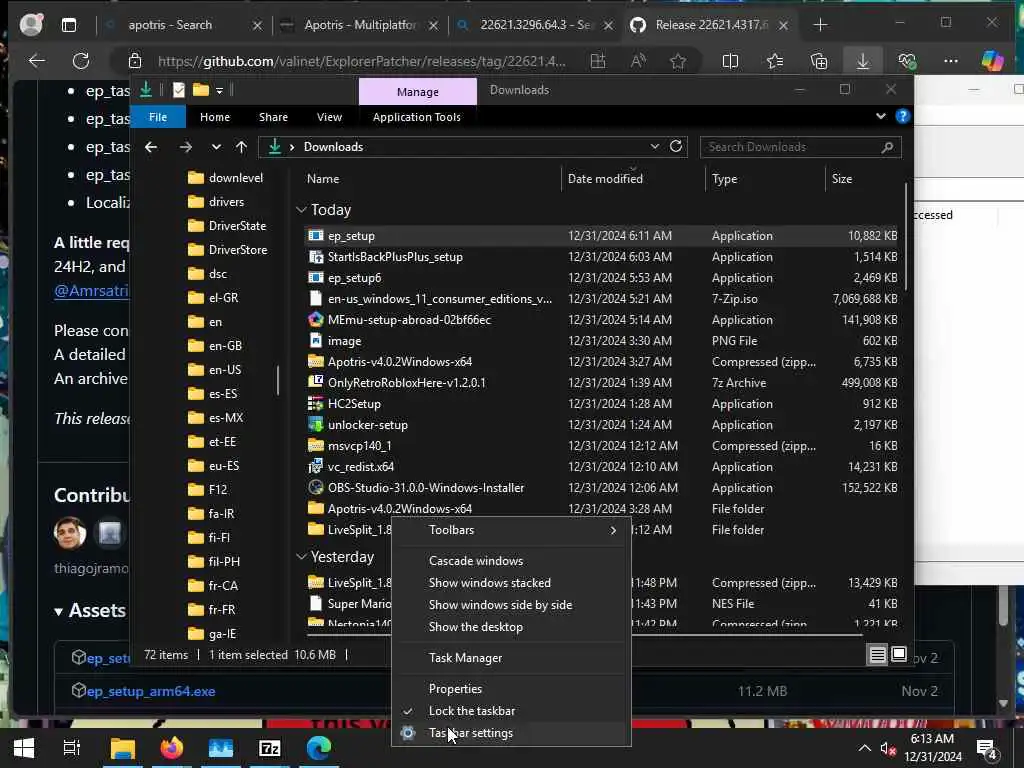The height and width of the screenshot is (768, 1024).
Task: Switch Explorer to details view icon
Action: 877,654
